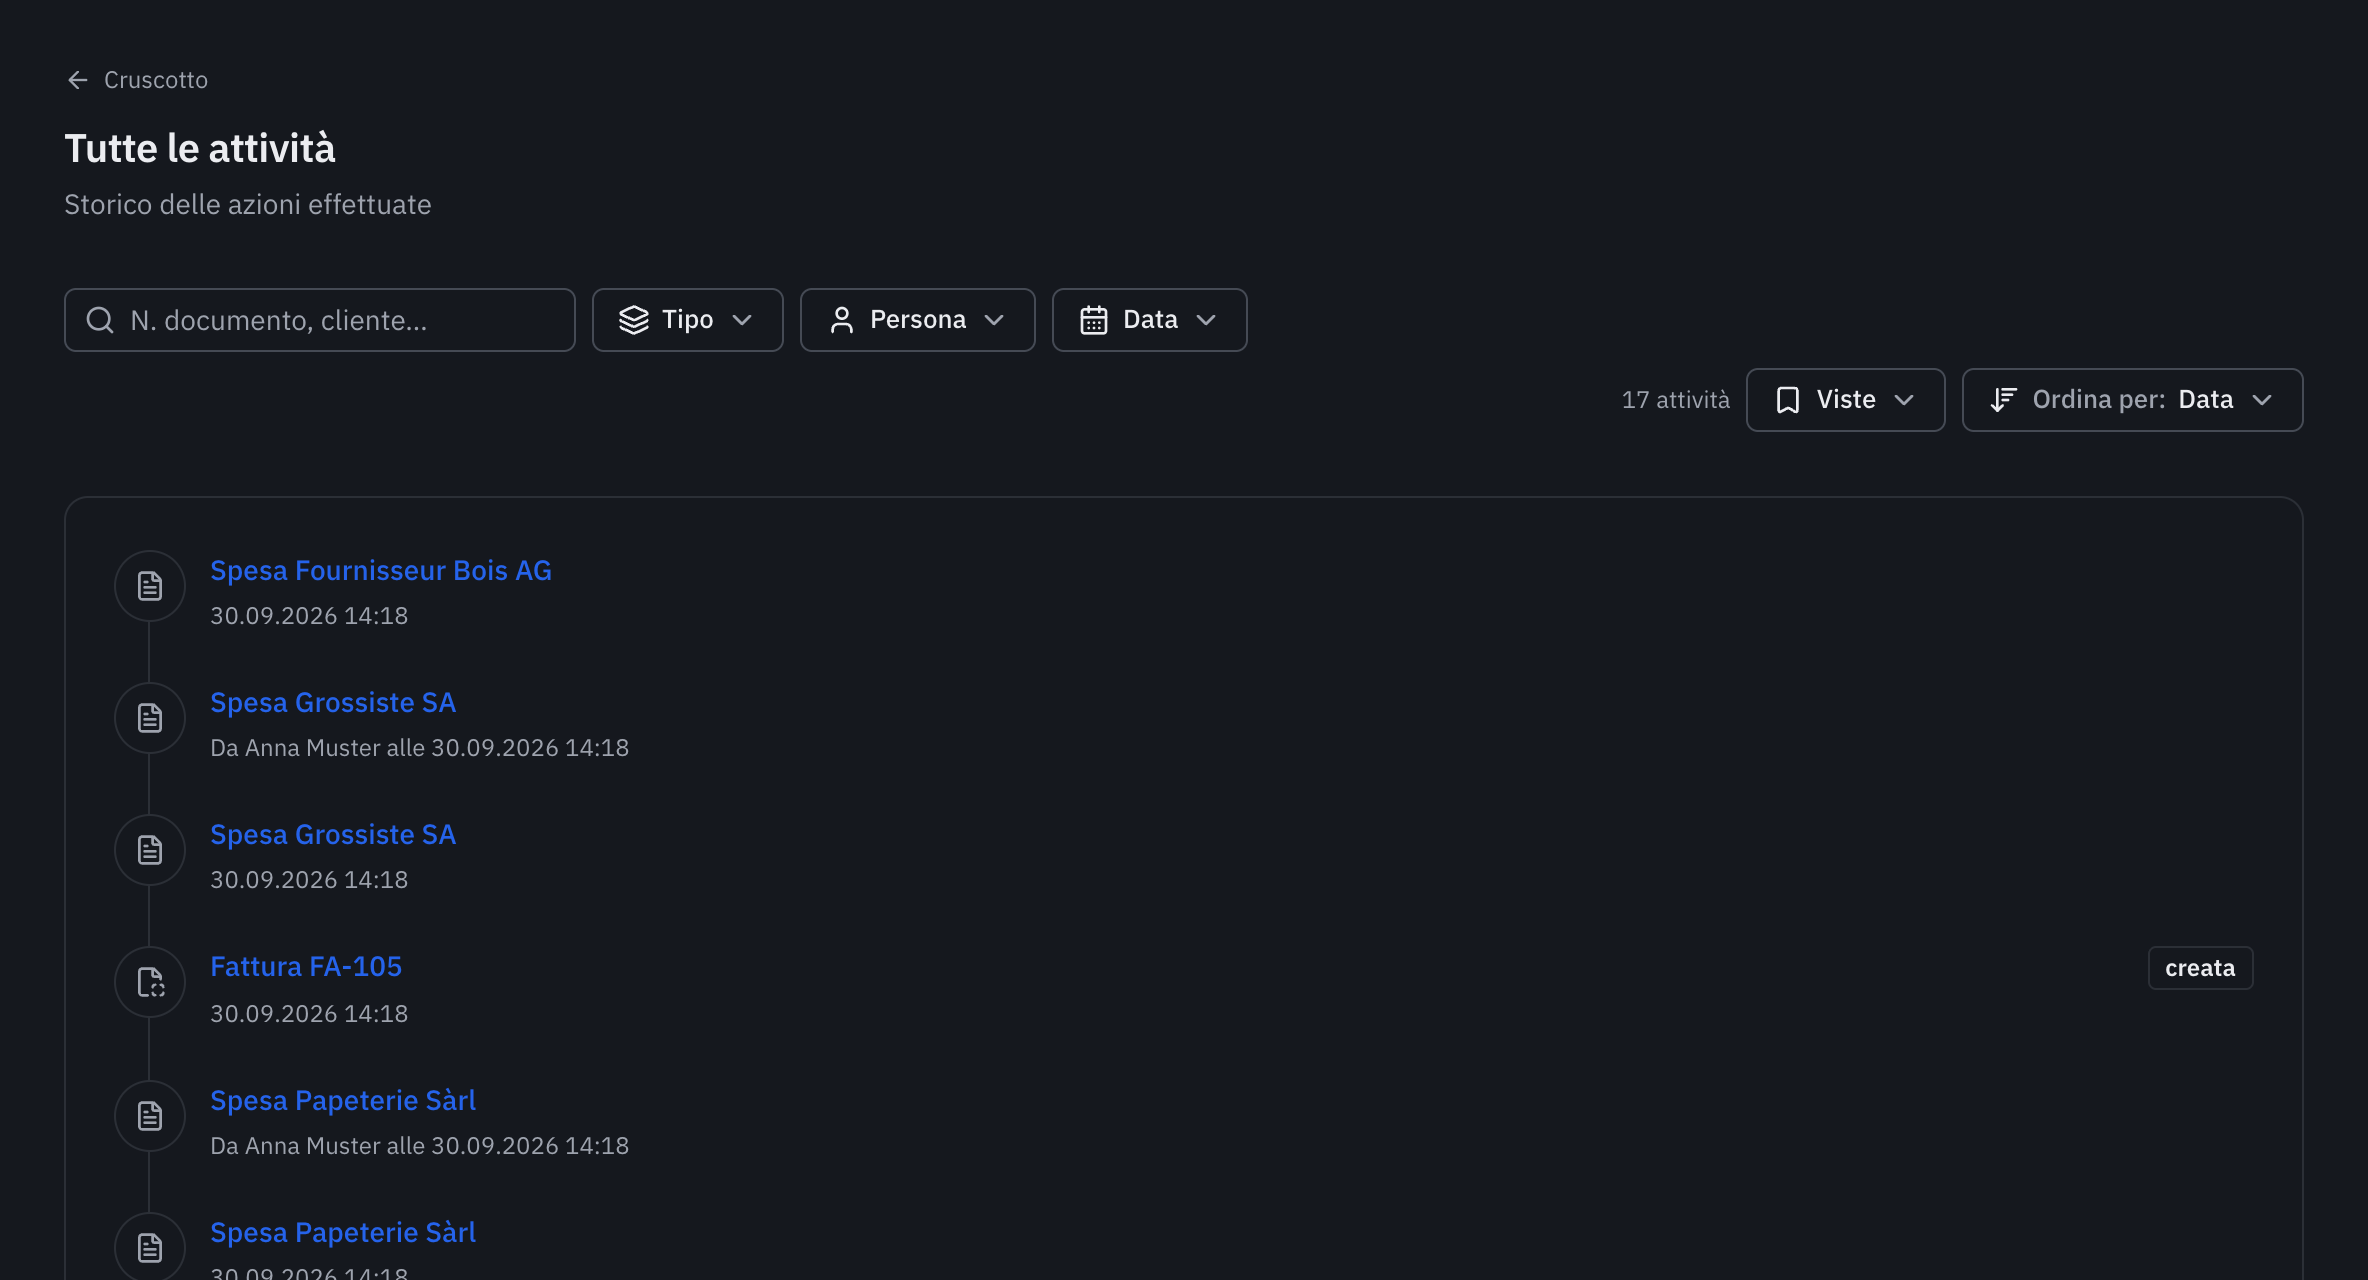Click the magnifier icon in the search box
The image size is (2368, 1280).
point(100,320)
